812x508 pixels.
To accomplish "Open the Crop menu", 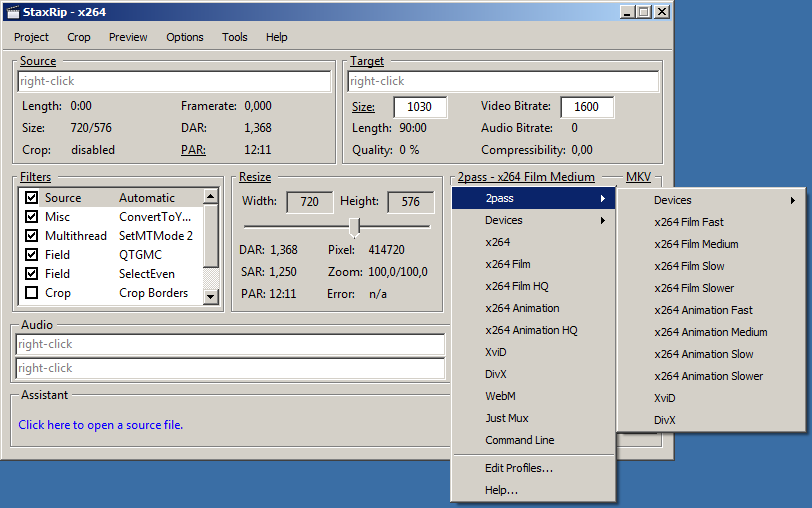I will 79,37.
